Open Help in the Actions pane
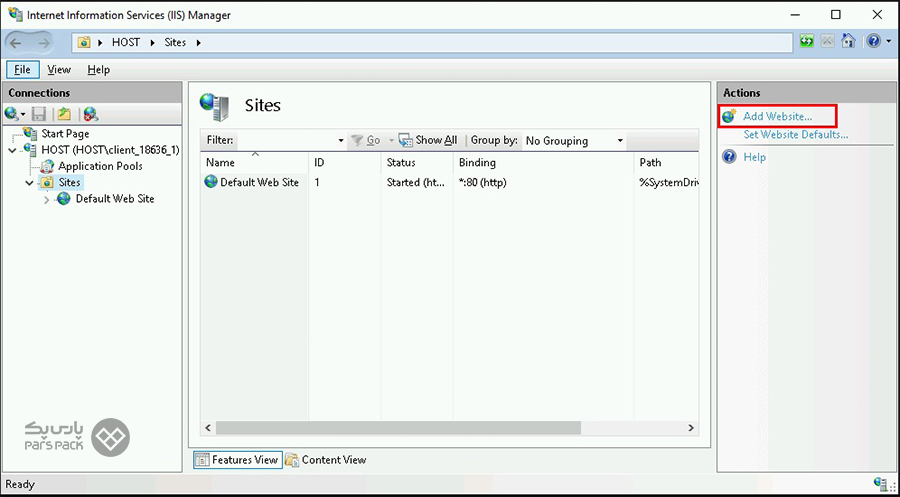 (x=754, y=157)
